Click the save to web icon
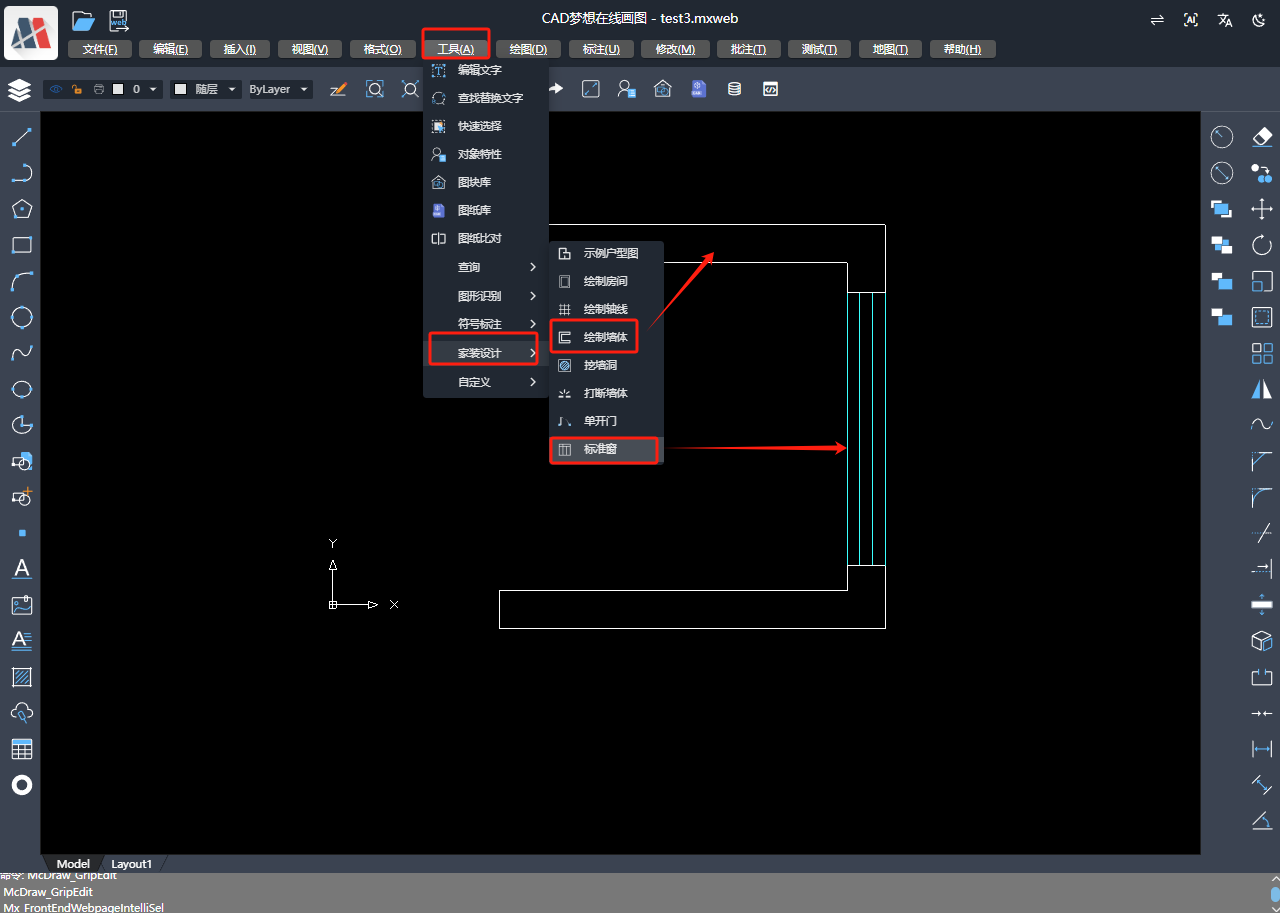The width and height of the screenshot is (1280, 913). tap(118, 20)
